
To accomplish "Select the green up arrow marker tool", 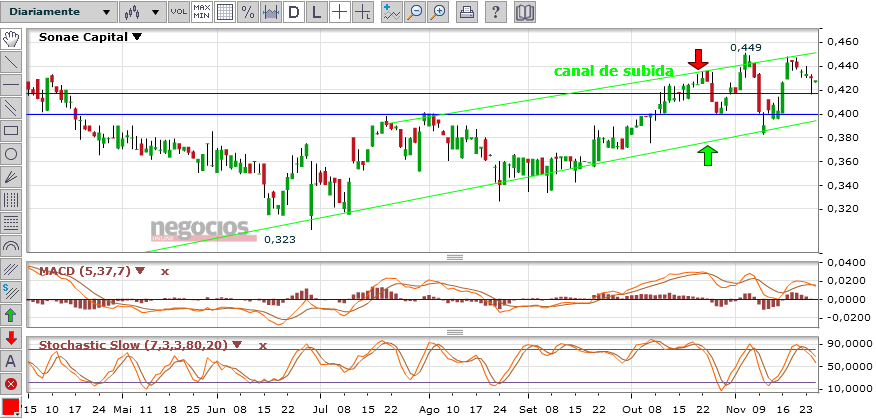I will [11, 316].
